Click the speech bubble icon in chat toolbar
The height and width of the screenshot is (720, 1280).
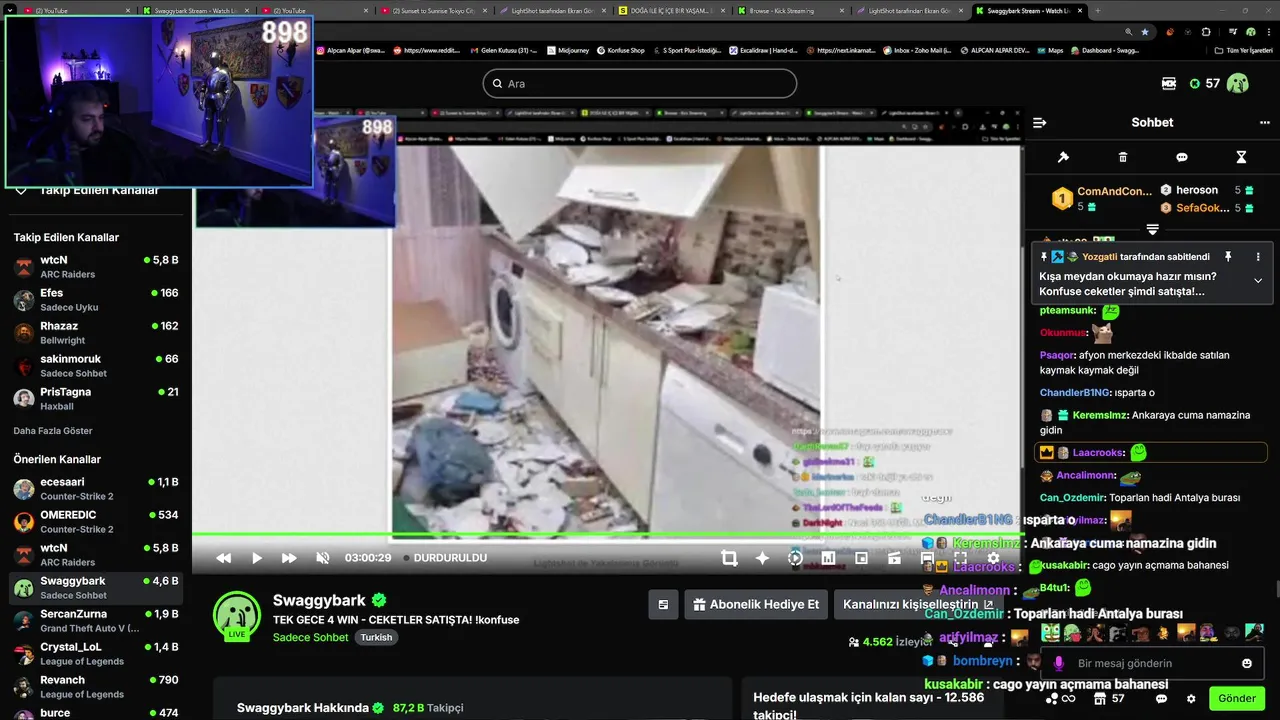point(1182,157)
